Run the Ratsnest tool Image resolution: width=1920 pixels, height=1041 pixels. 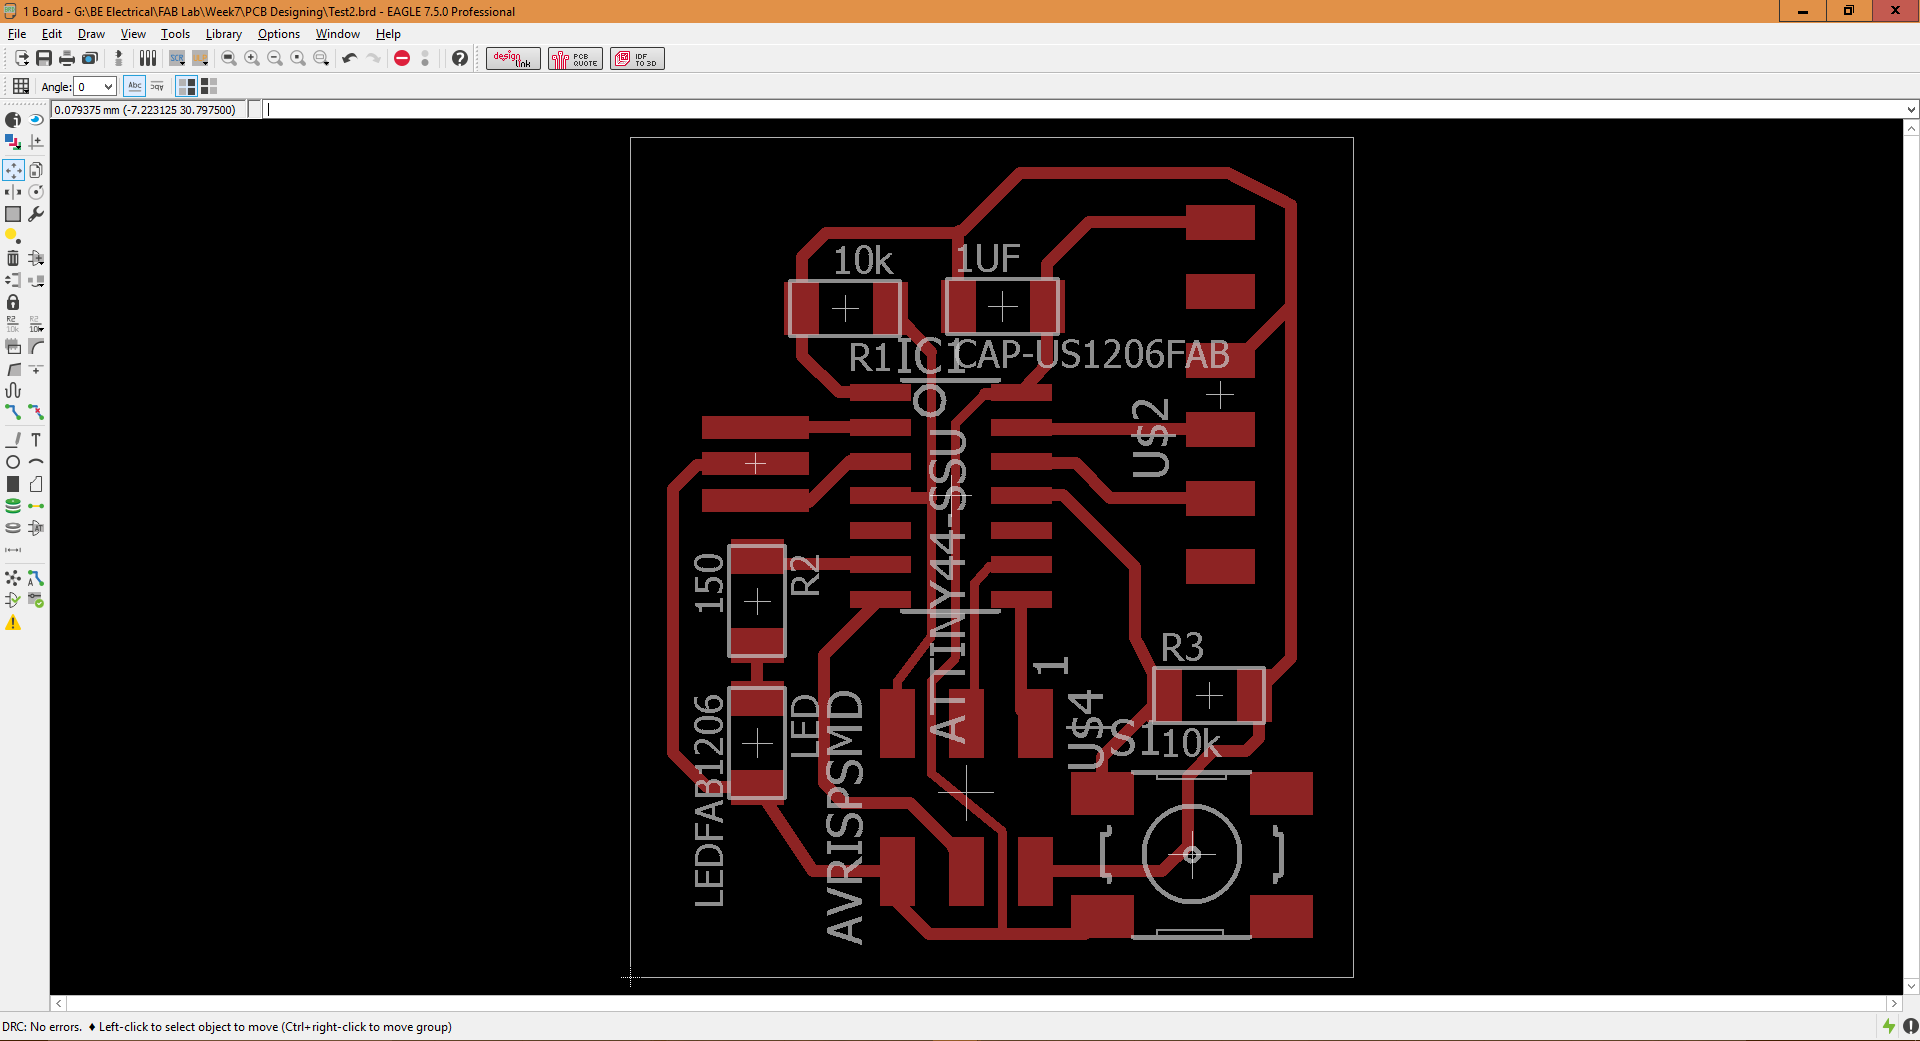click(13, 578)
